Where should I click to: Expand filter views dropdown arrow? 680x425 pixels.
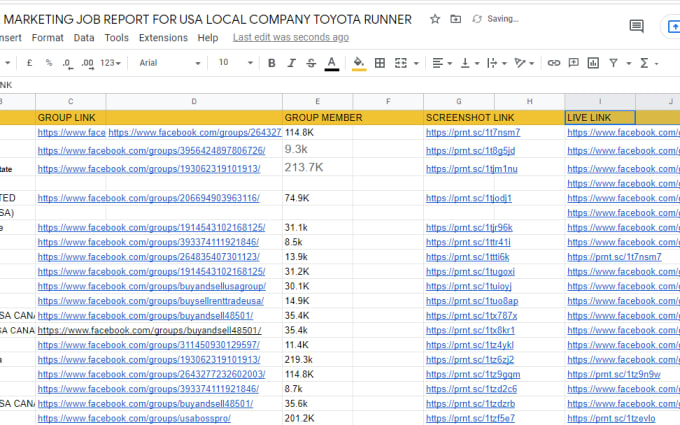point(628,63)
